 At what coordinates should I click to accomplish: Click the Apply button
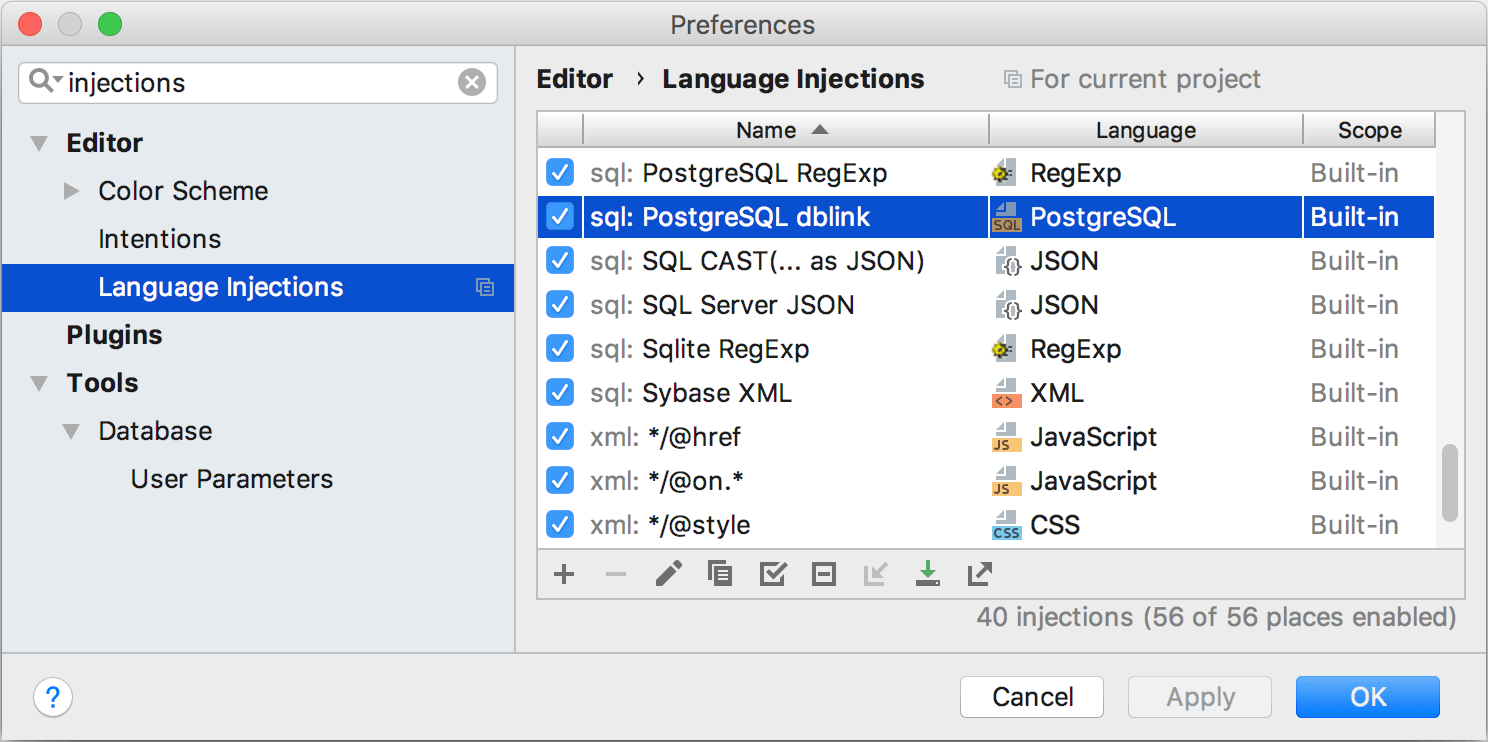tap(1199, 697)
